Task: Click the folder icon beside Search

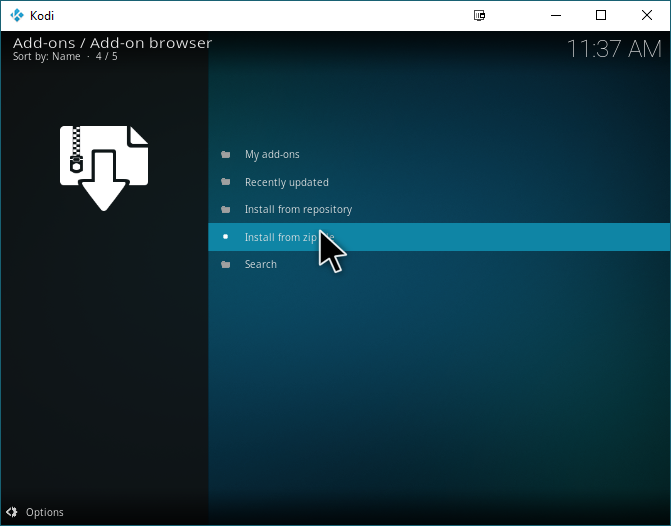Action: pyautogui.click(x=226, y=264)
